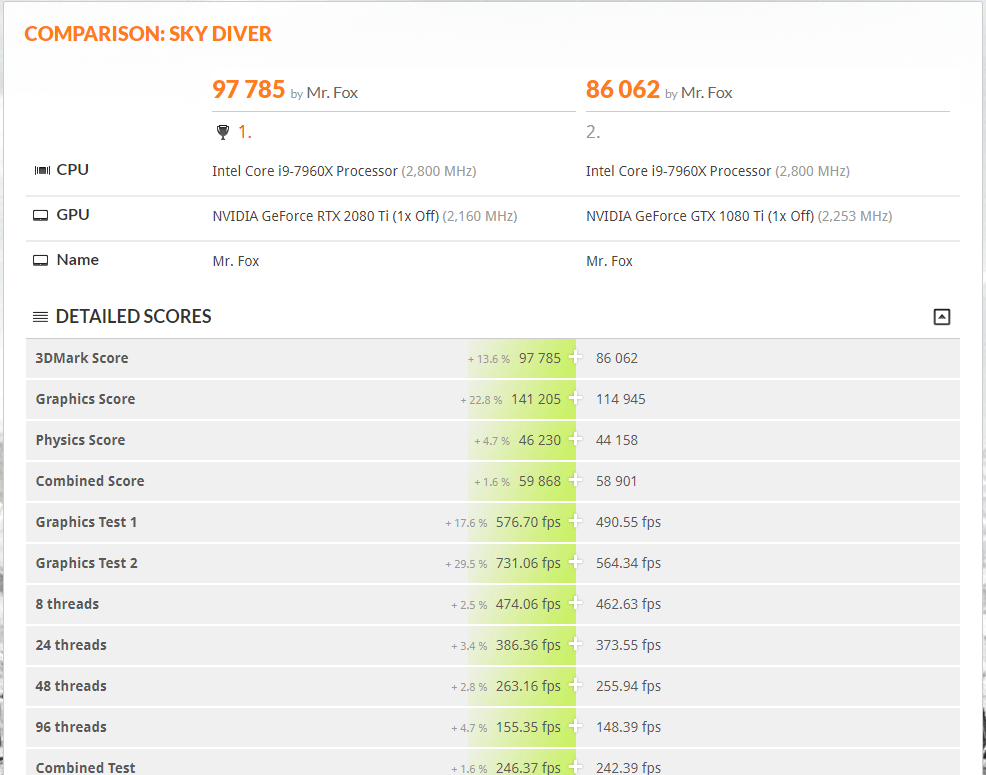Click the CPU chip icon

[42, 170]
